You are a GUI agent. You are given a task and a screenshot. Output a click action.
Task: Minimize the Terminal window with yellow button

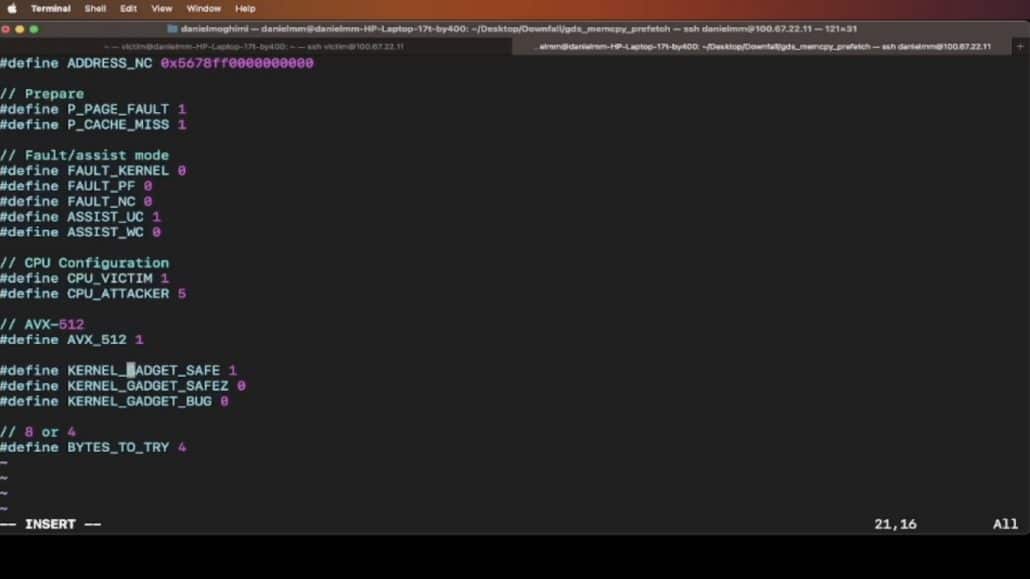pyautogui.click(x=20, y=29)
